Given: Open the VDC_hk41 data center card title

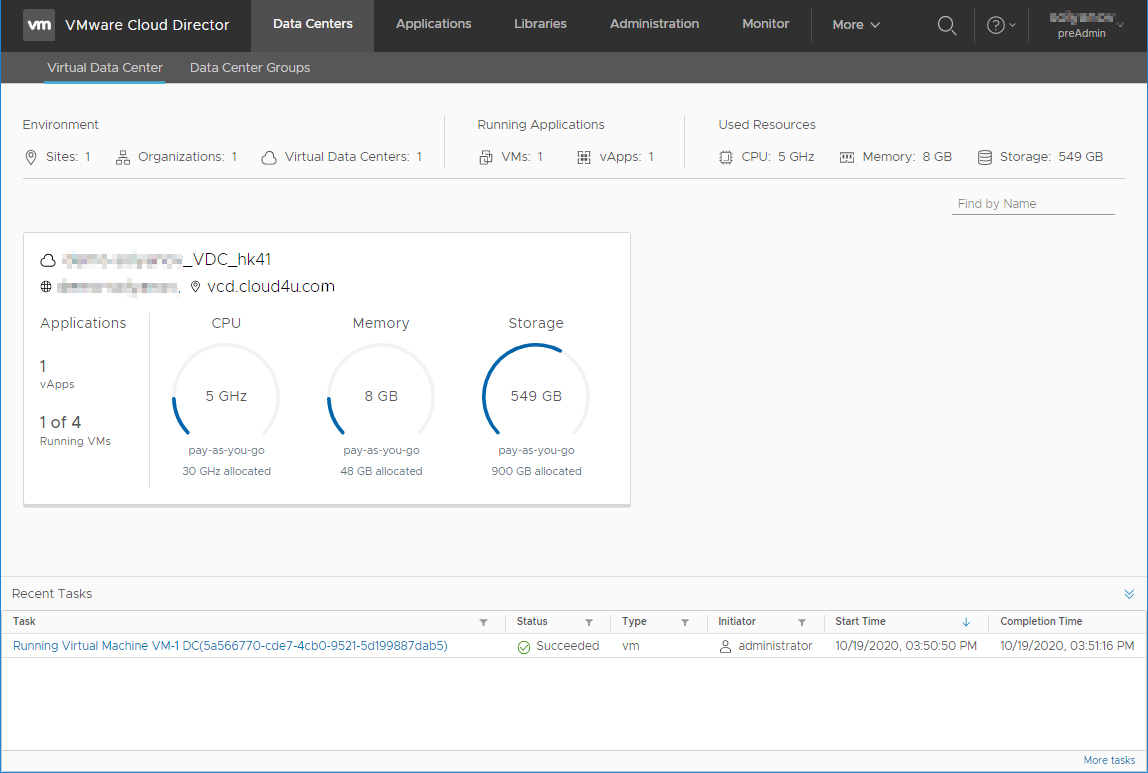Looking at the screenshot, I should tap(167, 259).
